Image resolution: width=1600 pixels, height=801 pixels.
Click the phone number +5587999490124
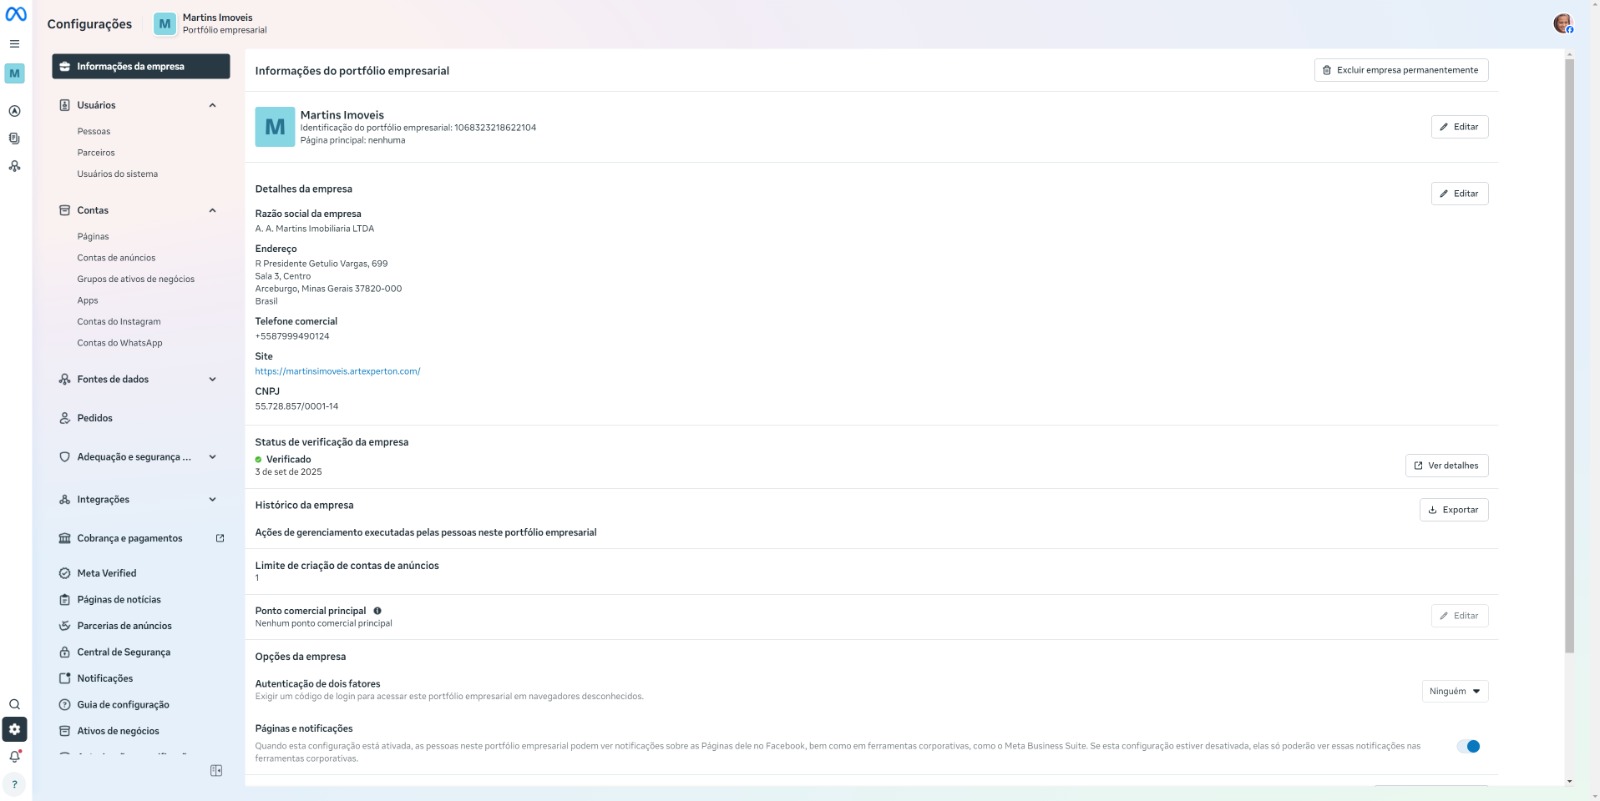tap(292, 336)
